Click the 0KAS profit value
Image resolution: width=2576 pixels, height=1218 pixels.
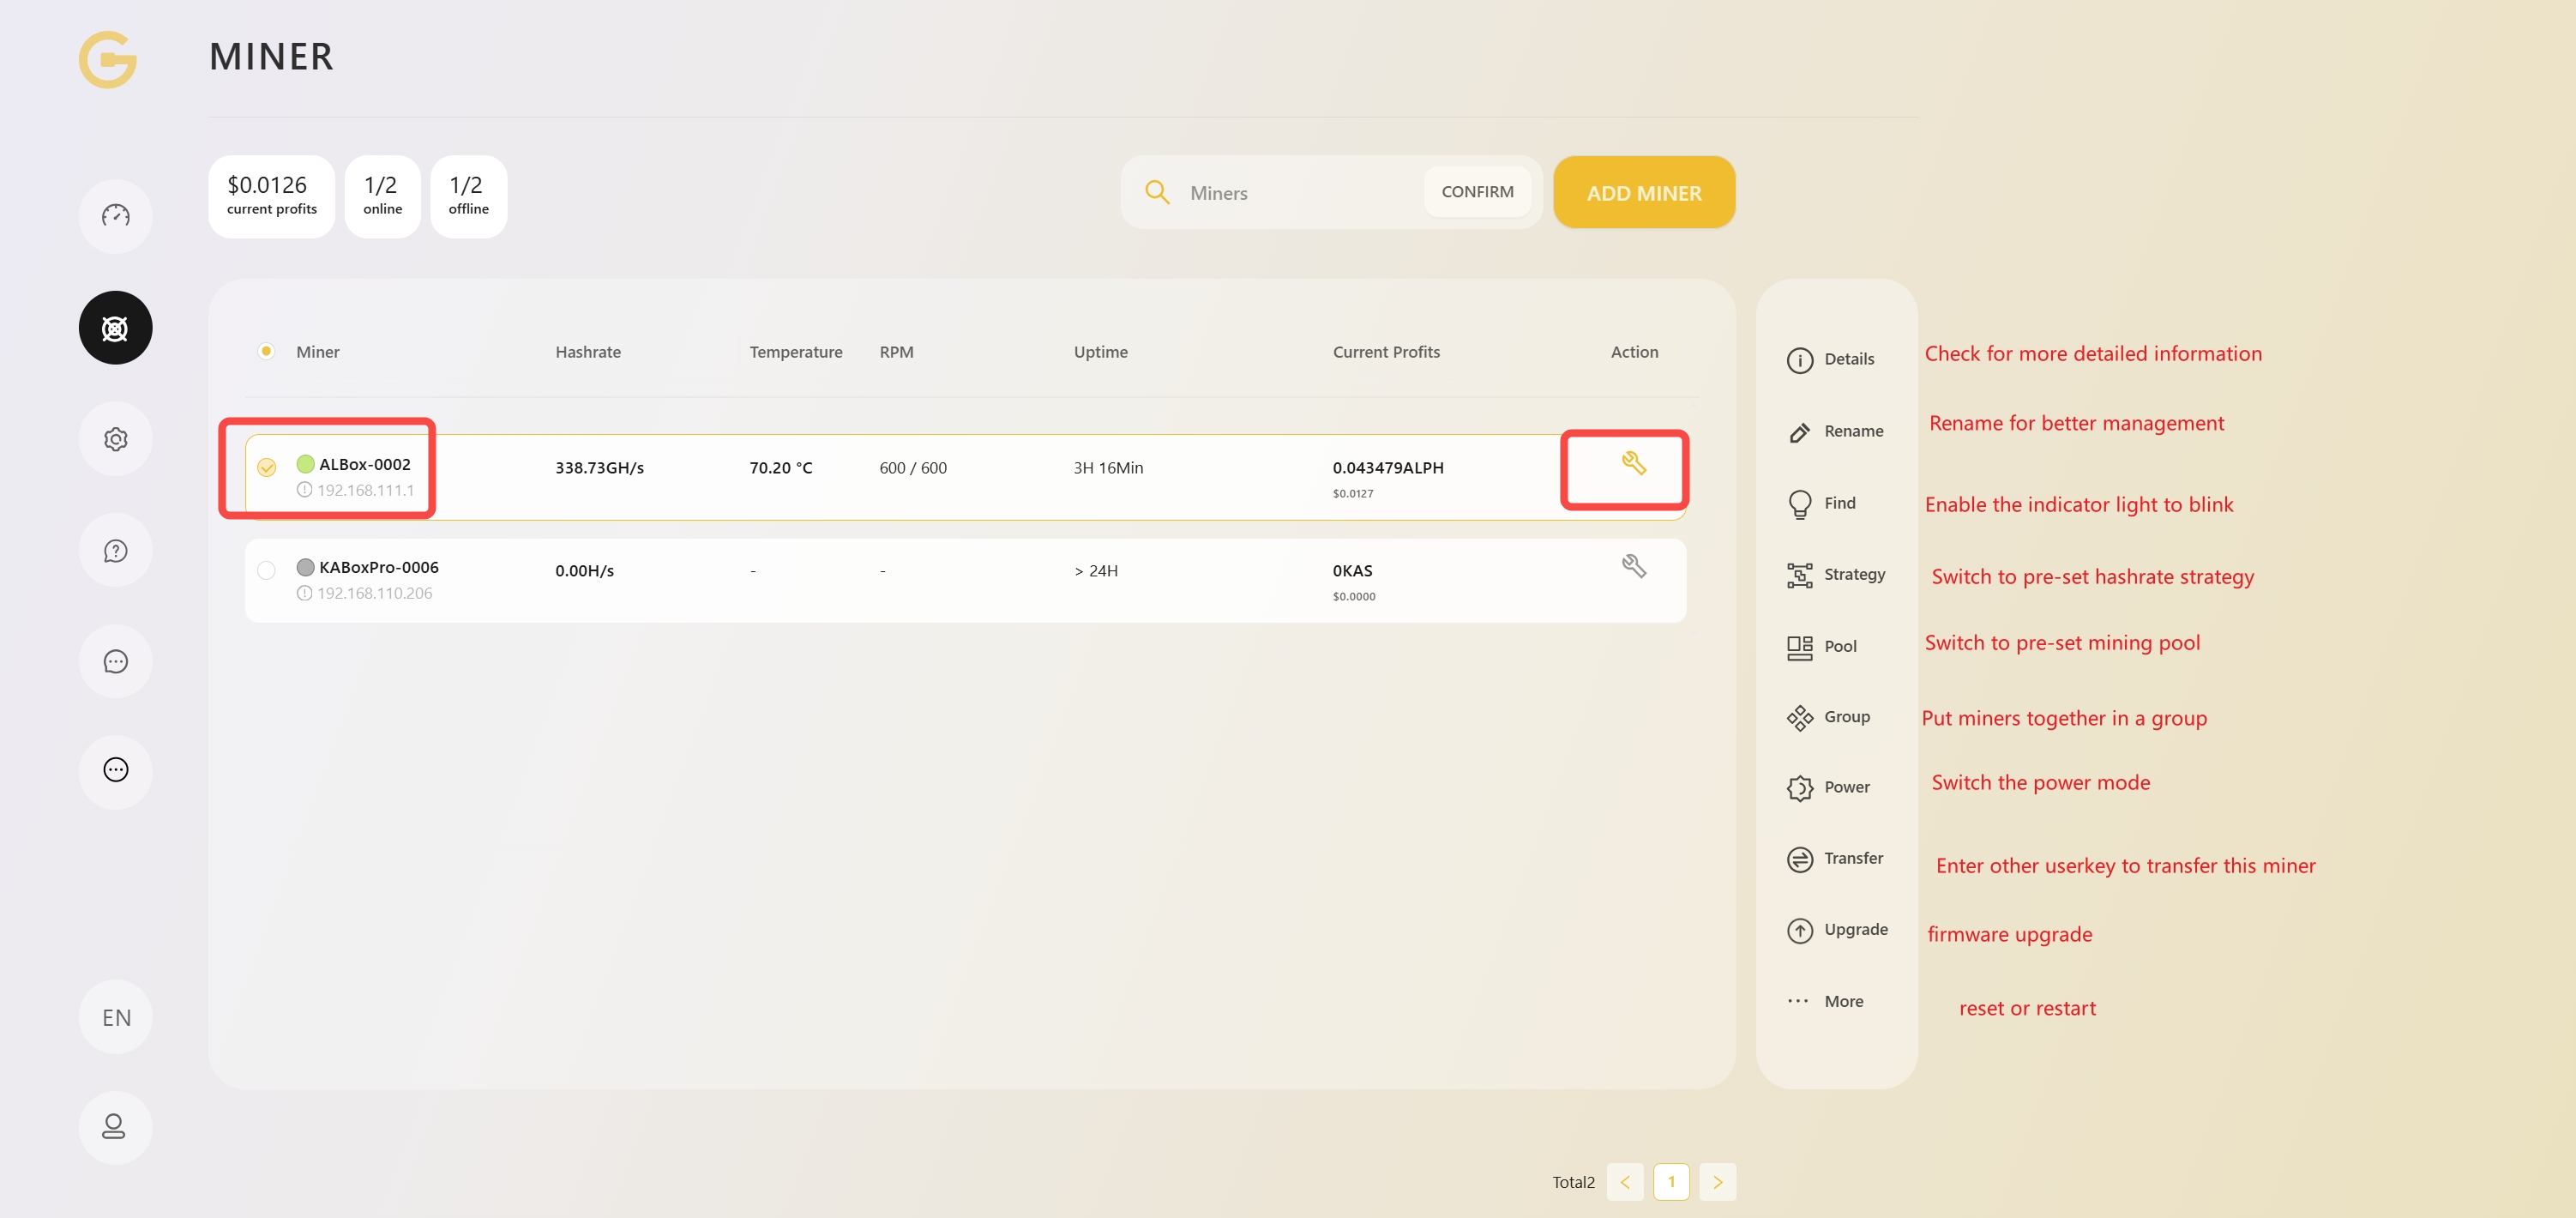click(x=1352, y=570)
